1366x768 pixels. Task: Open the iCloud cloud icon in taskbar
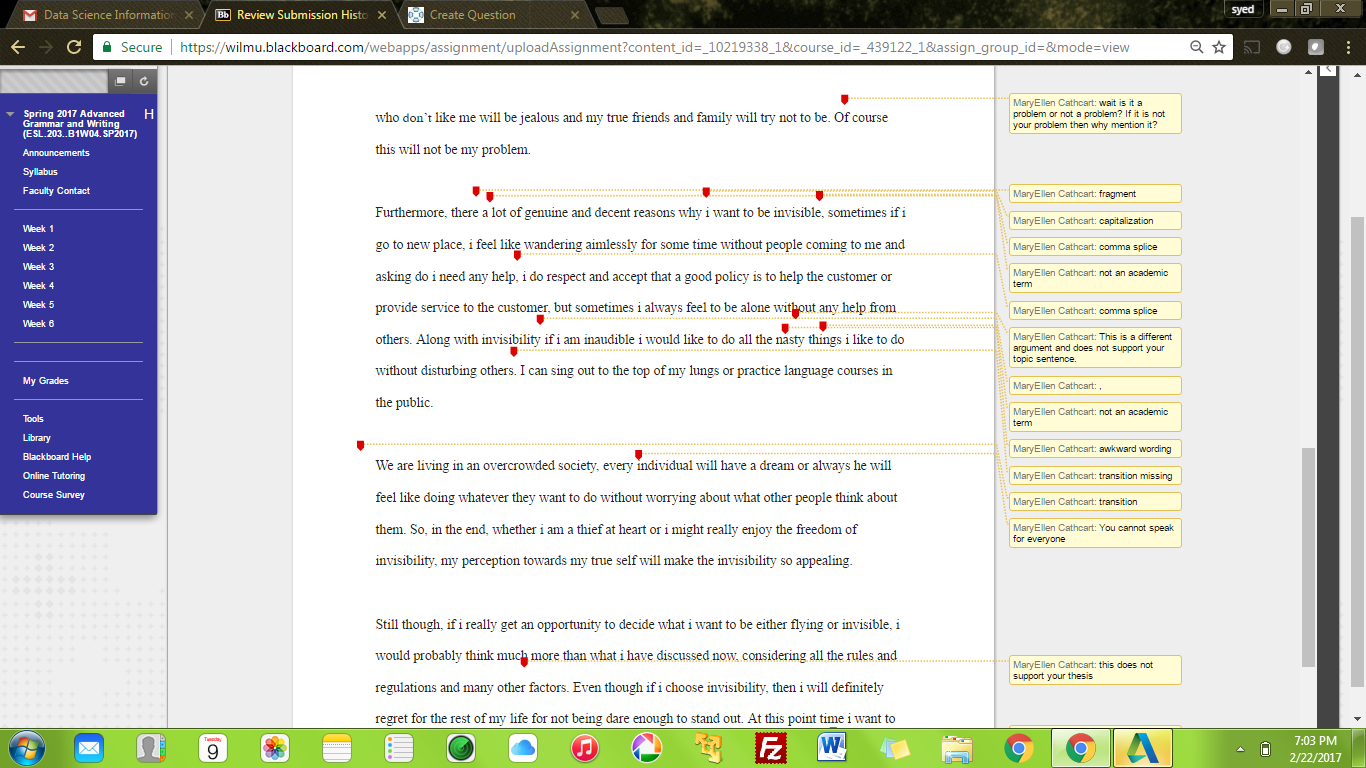523,748
